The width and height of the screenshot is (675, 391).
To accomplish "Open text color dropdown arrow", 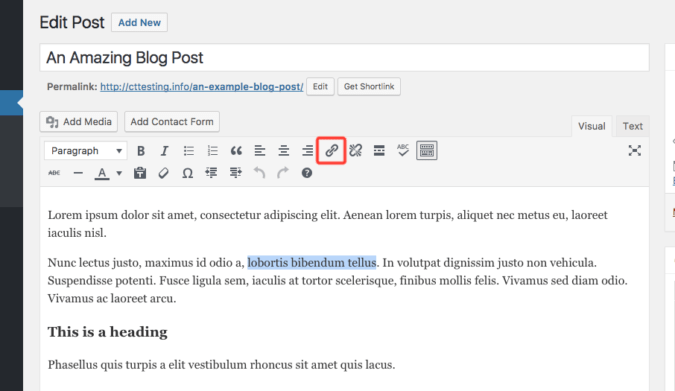I will 119,173.
